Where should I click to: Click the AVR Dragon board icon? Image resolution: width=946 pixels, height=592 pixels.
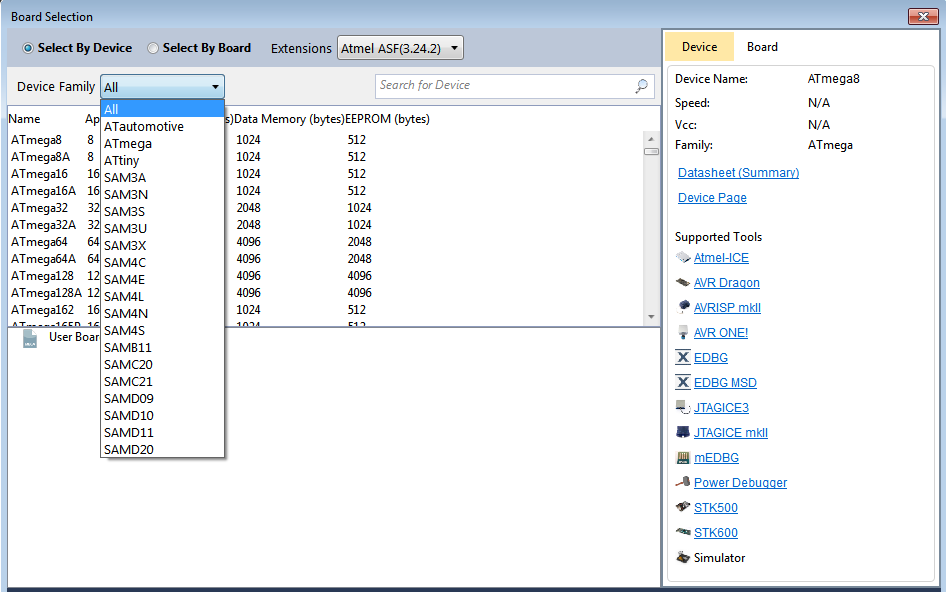pyautogui.click(x=683, y=282)
